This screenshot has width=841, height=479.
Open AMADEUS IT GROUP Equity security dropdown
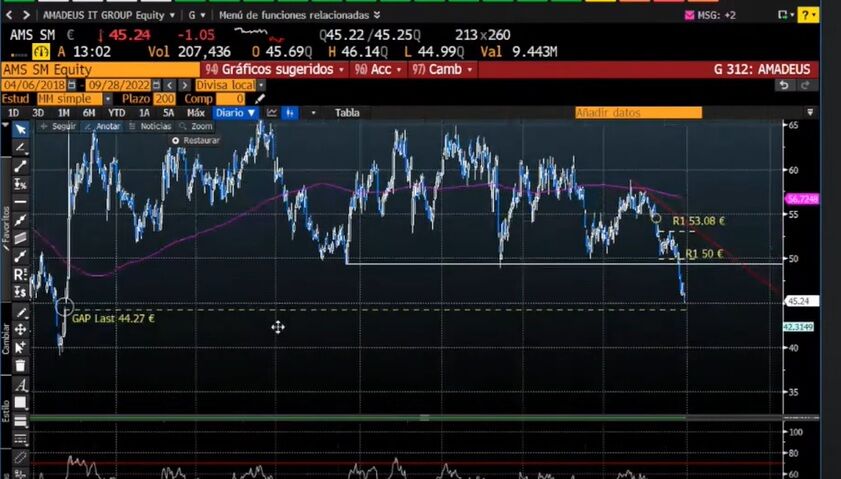click(109, 16)
